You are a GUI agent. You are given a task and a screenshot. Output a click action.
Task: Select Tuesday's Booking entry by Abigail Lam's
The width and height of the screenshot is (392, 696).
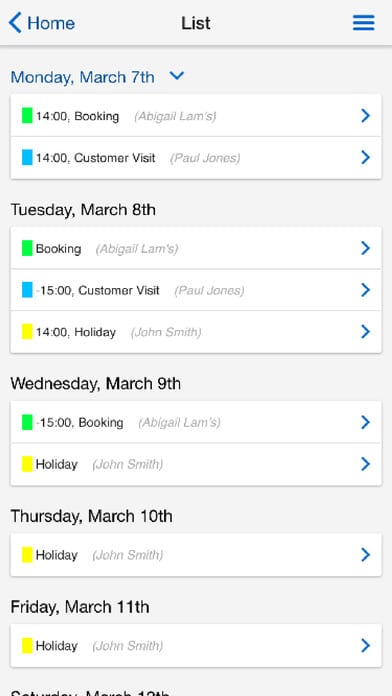[196, 248]
